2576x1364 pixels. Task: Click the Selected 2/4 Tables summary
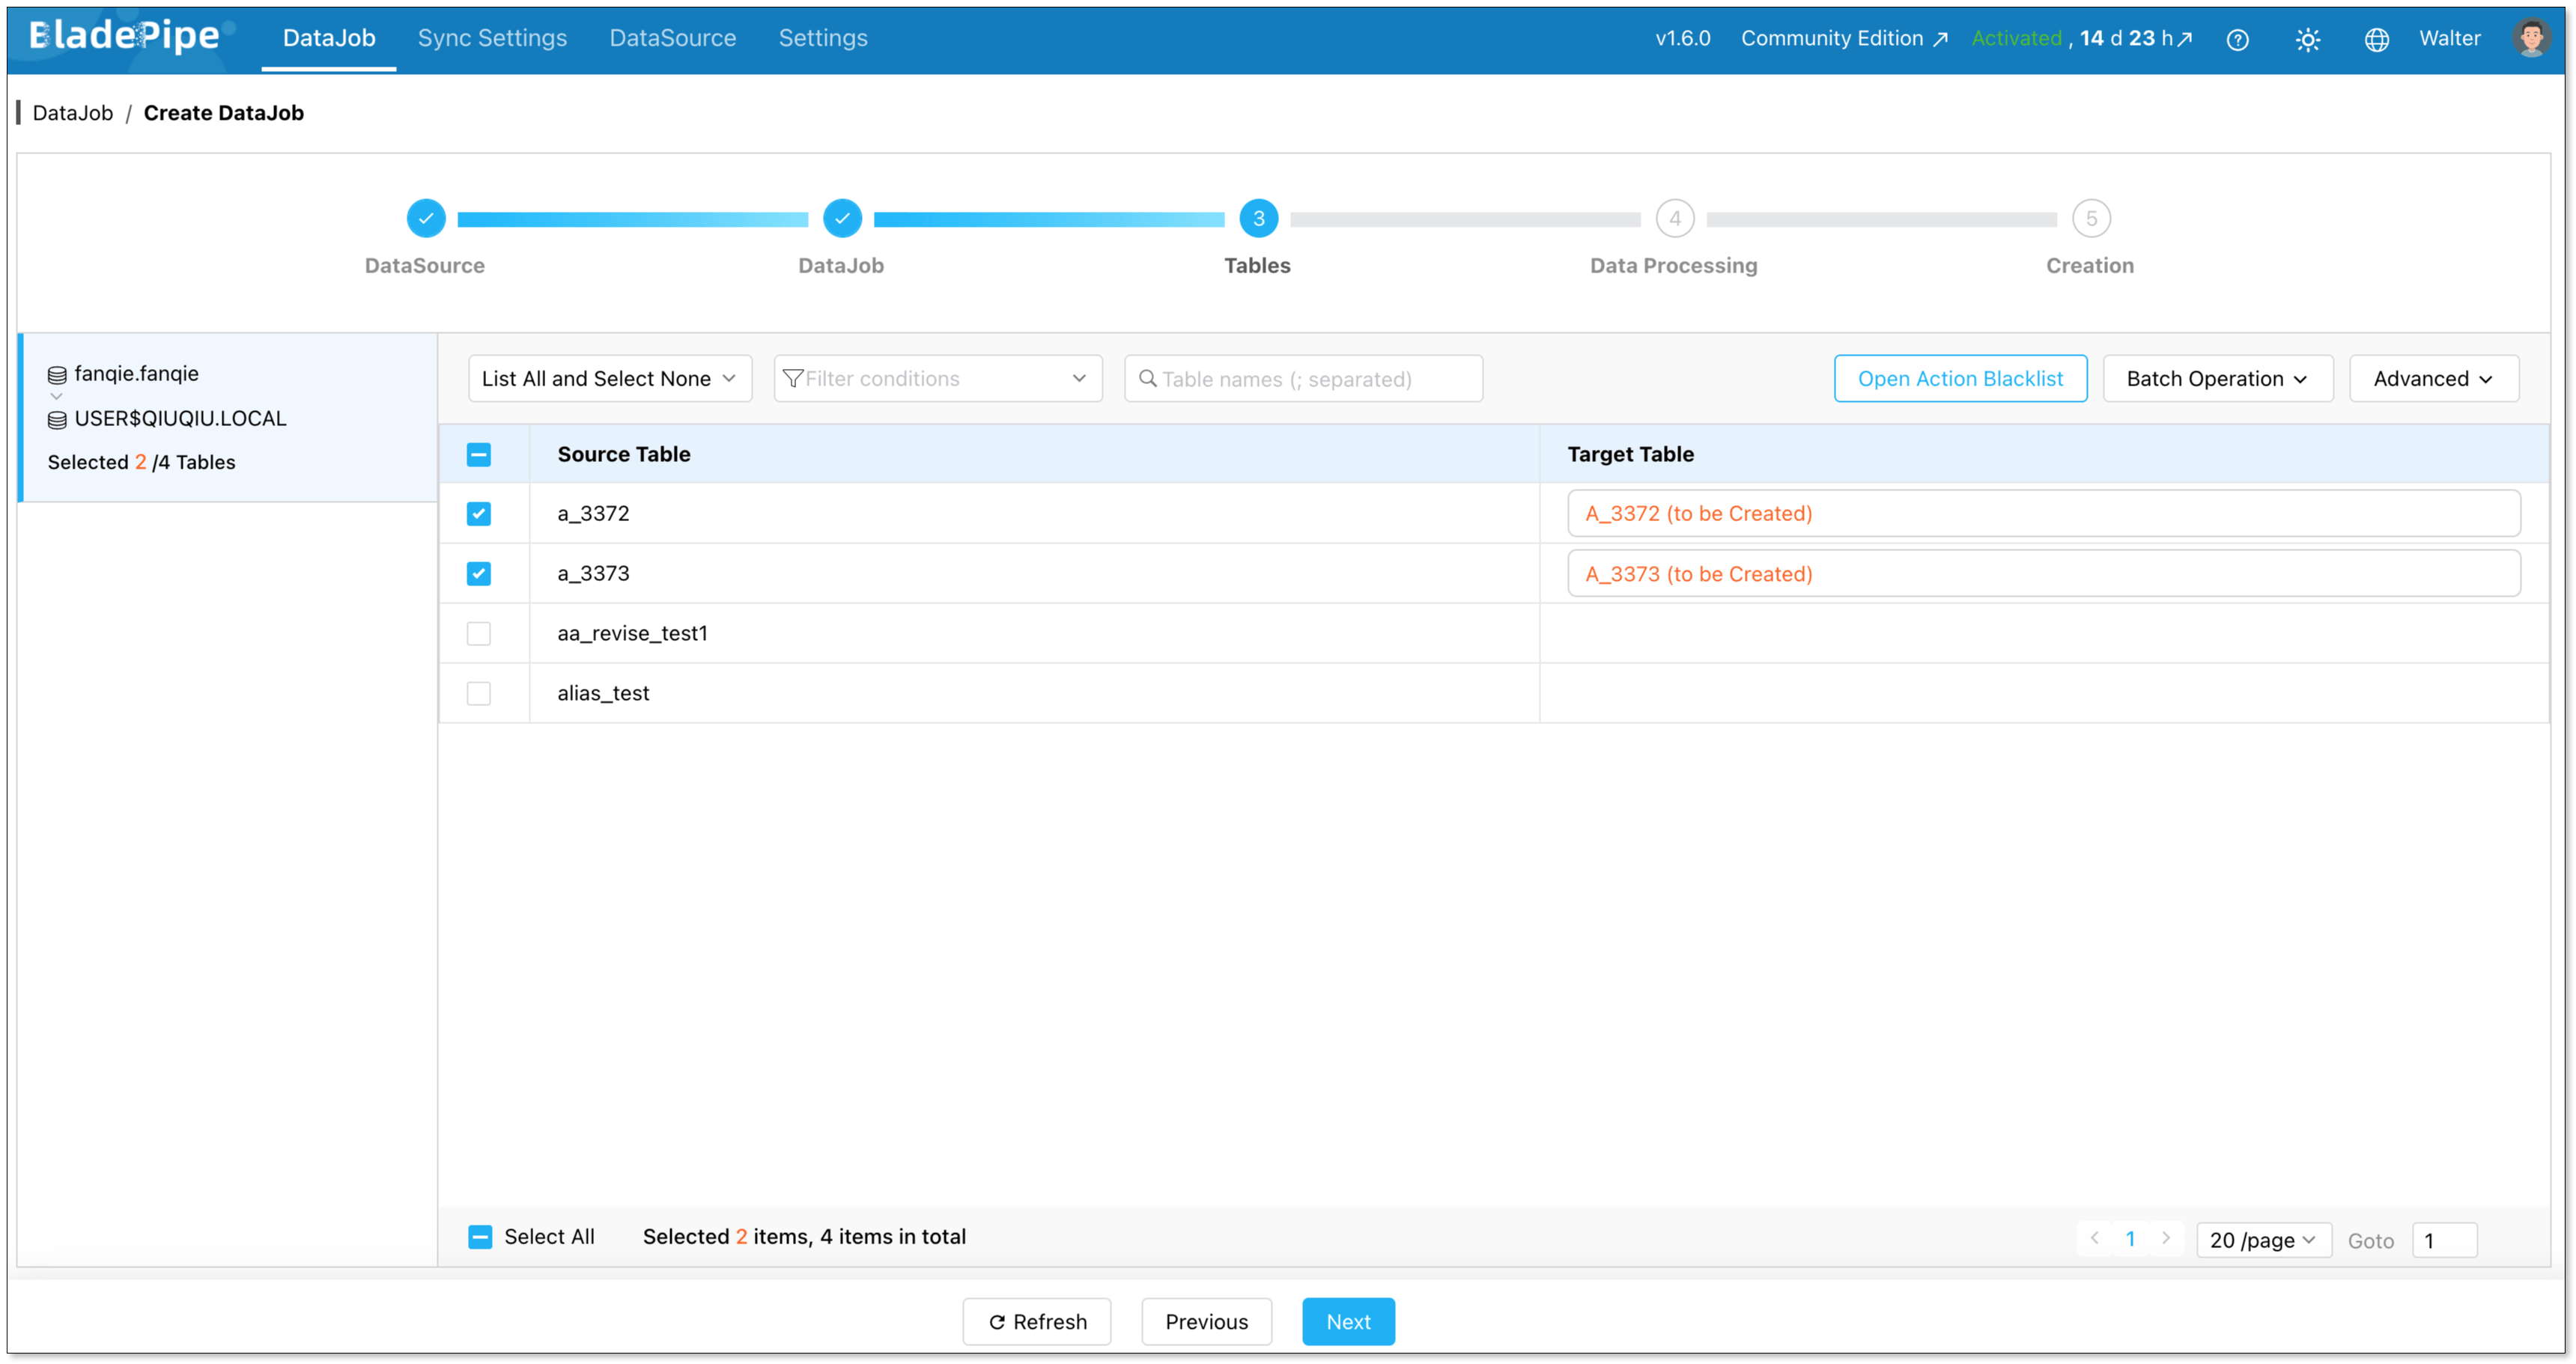point(141,462)
